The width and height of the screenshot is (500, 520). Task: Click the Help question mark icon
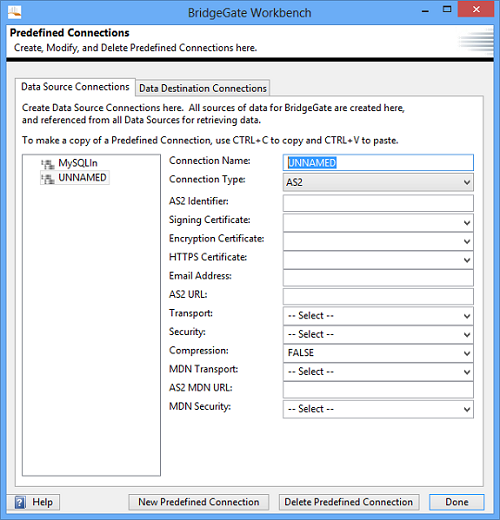pyautogui.click(x=20, y=502)
